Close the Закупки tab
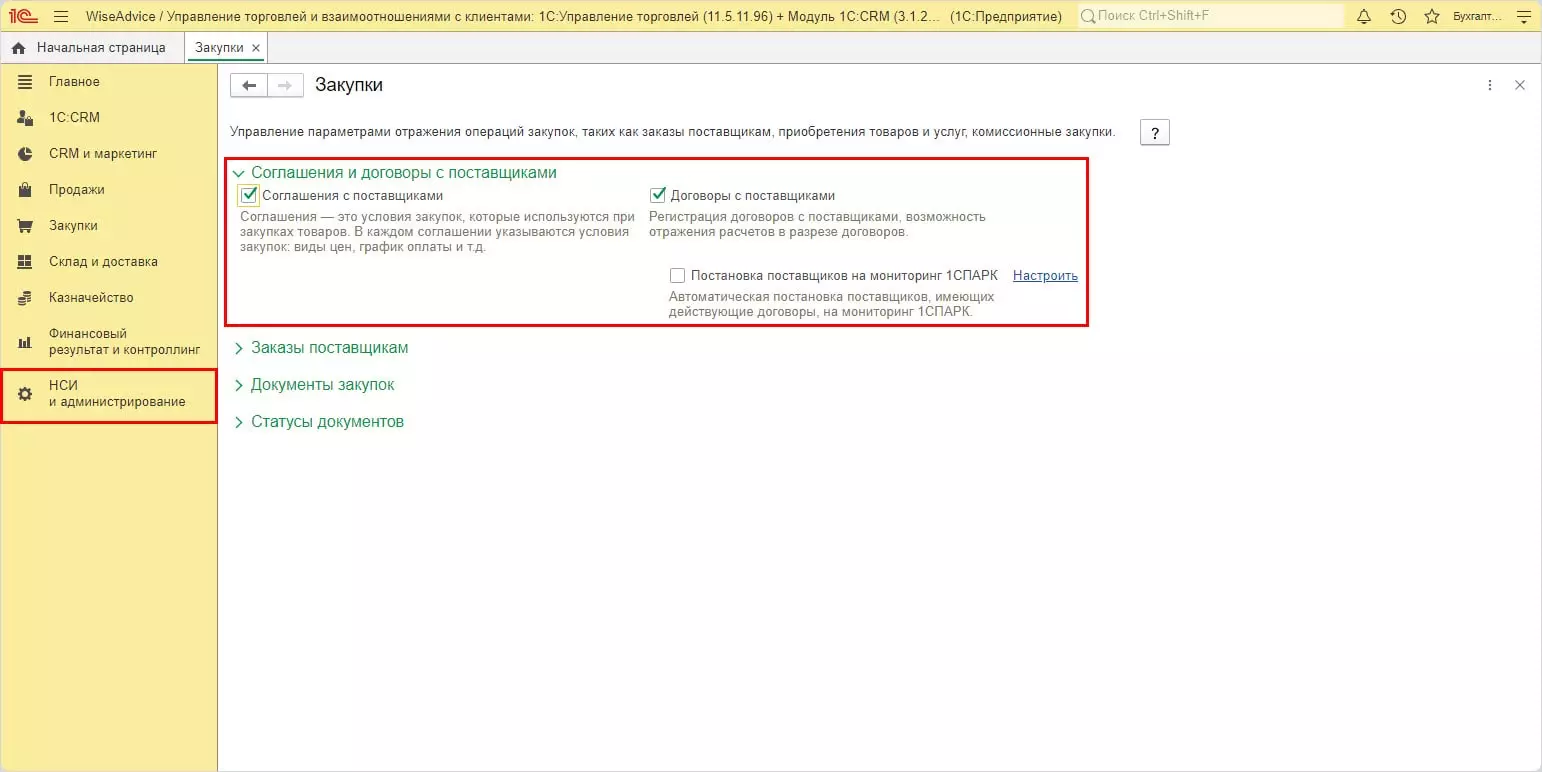 click(x=256, y=48)
